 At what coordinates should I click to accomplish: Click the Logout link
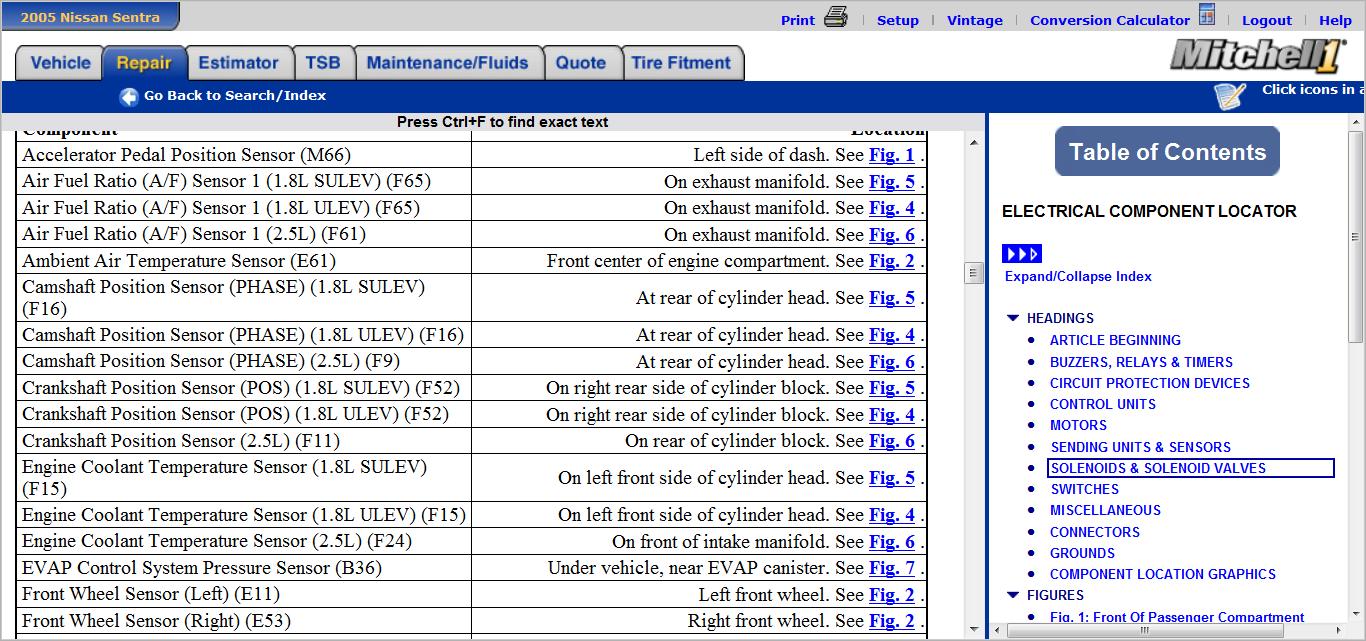[x=1267, y=20]
